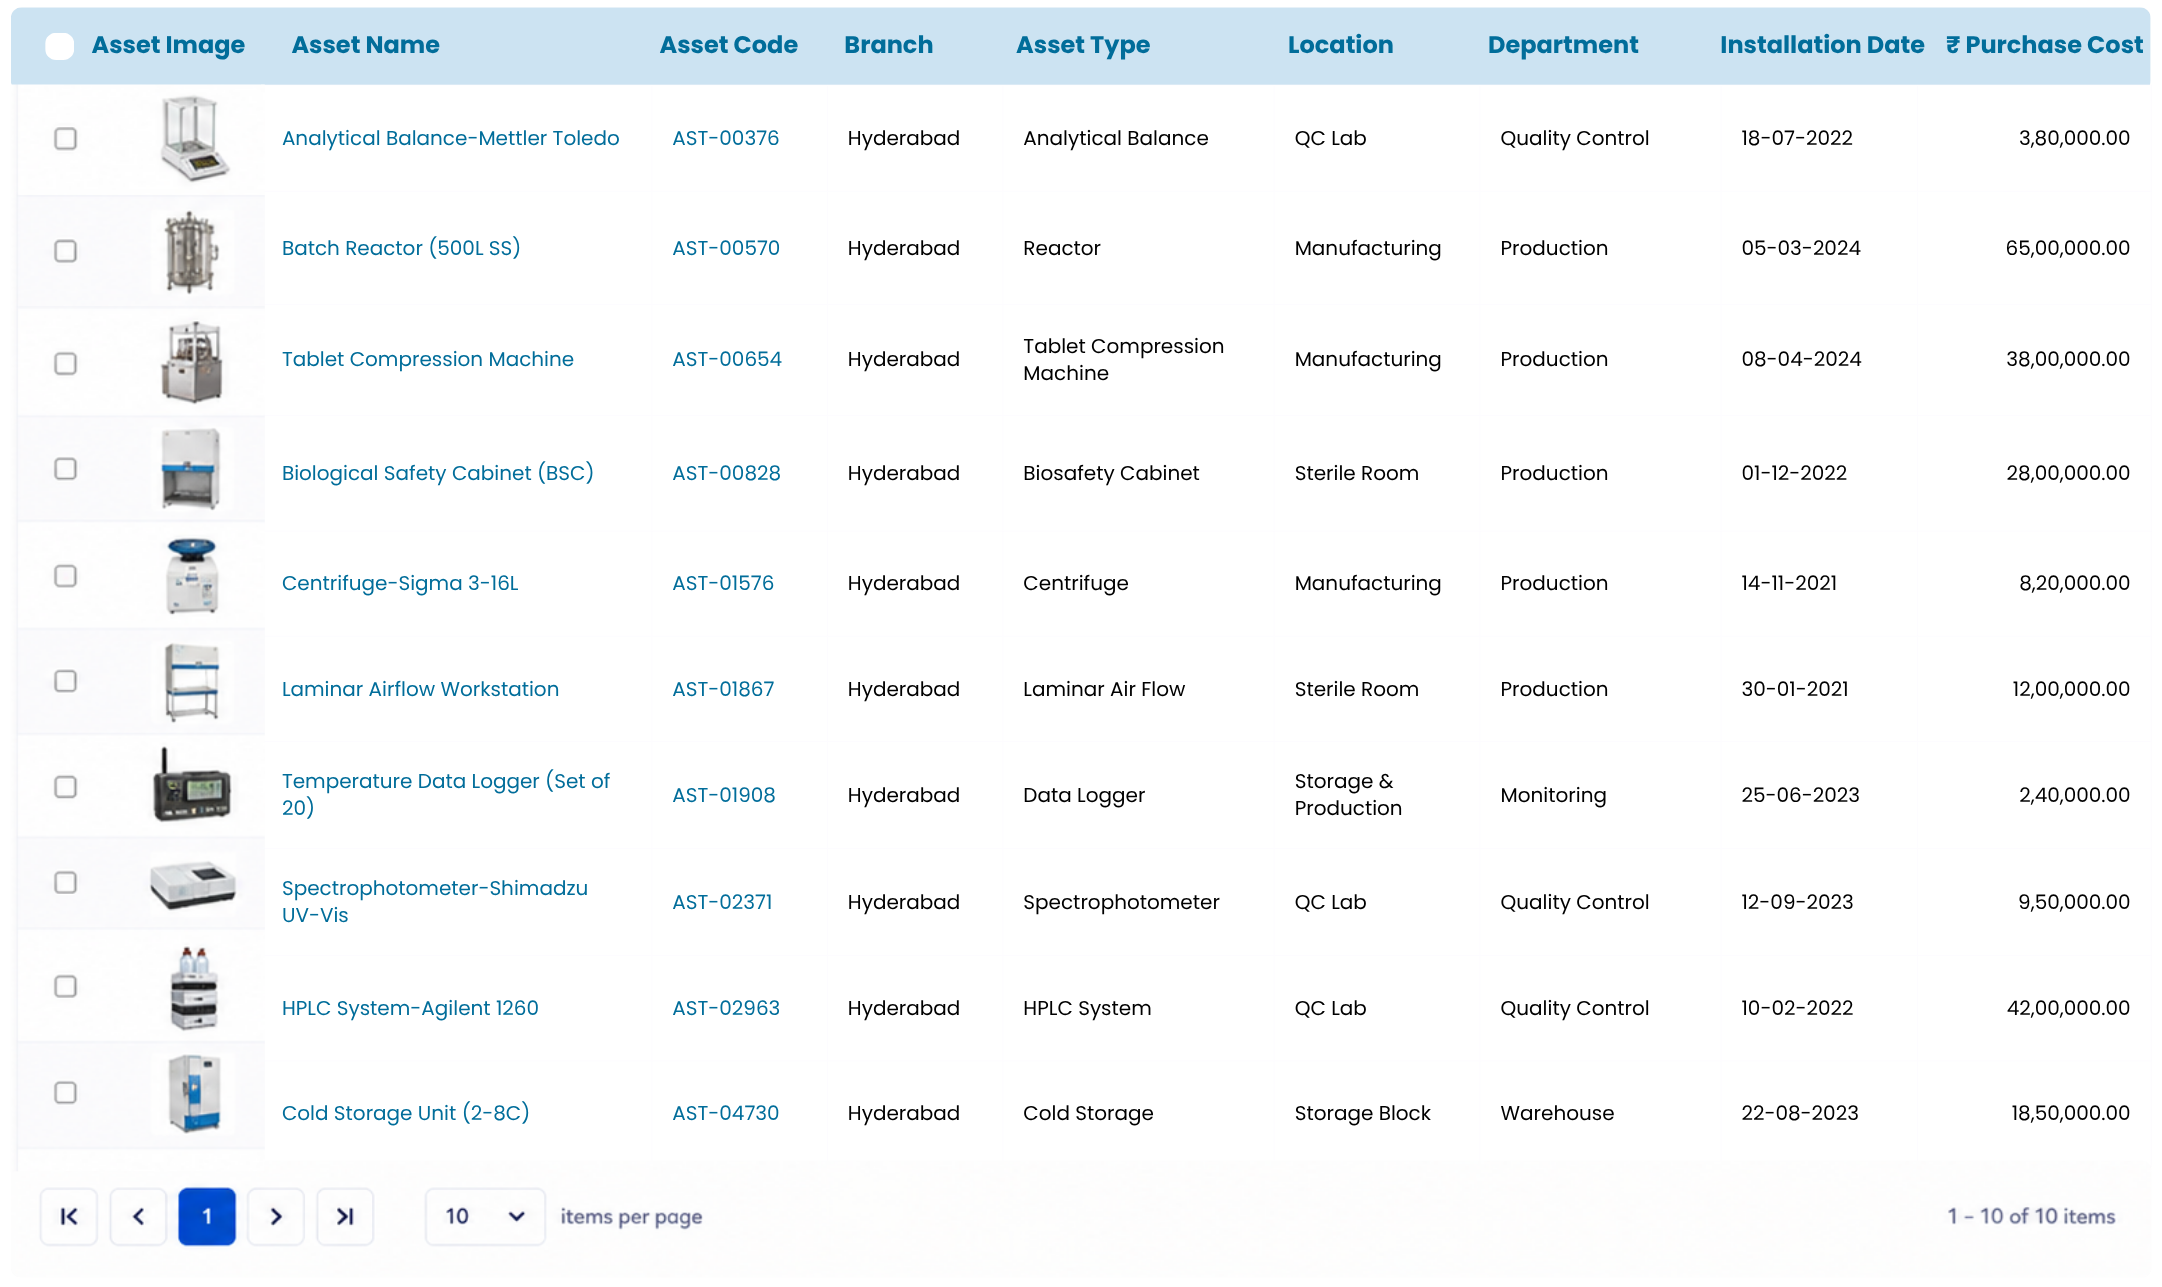
Task: Toggle the select-all checkbox in header
Action: click(x=60, y=46)
